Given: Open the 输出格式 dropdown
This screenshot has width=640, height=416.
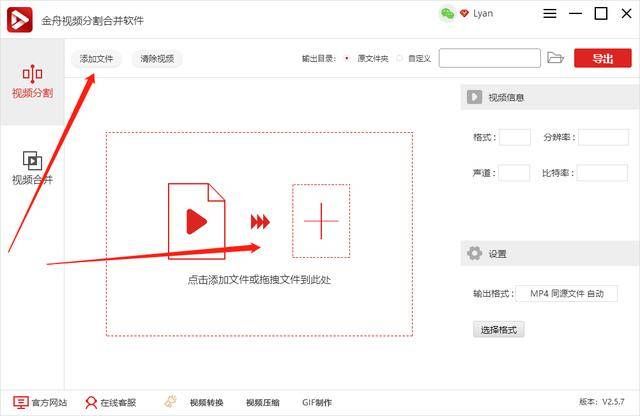Looking at the screenshot, I should (x=567, y=293).
